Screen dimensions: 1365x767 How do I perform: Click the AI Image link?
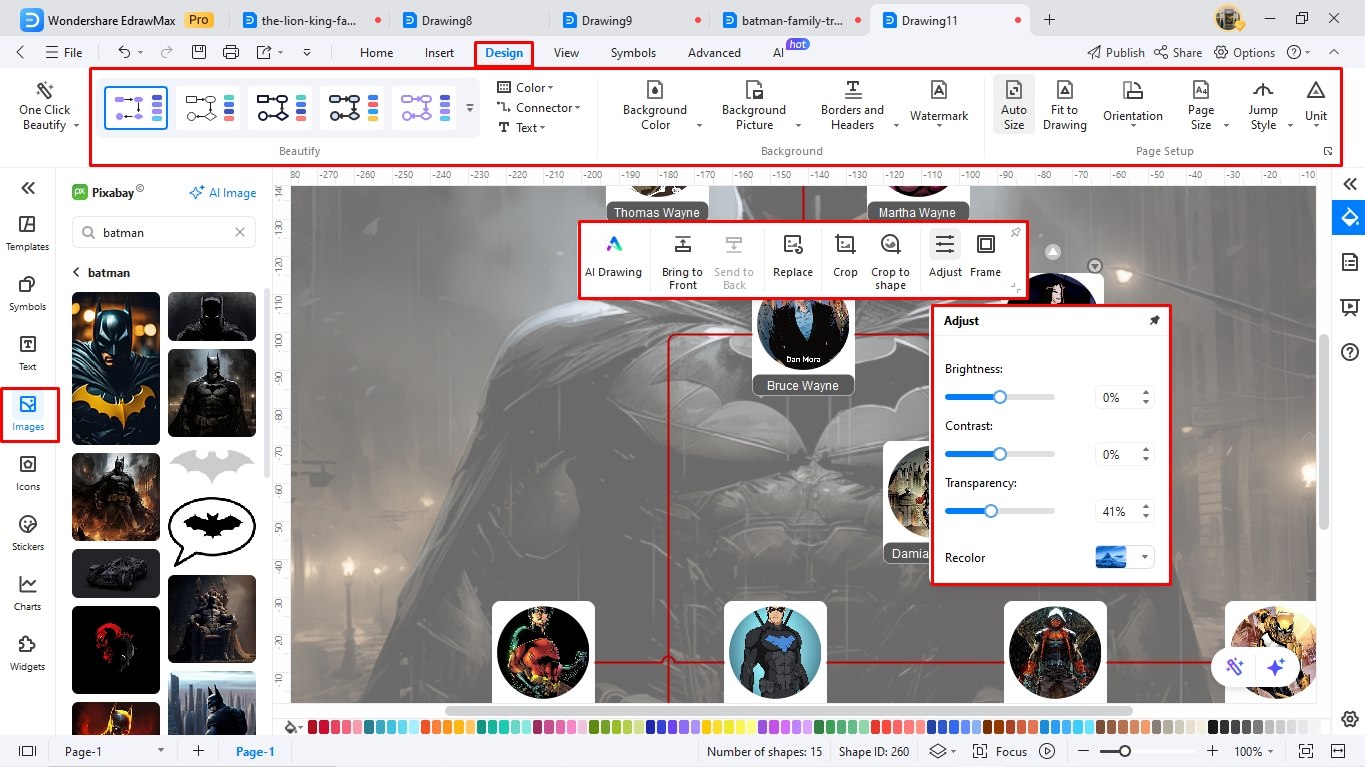click(222, 193)
